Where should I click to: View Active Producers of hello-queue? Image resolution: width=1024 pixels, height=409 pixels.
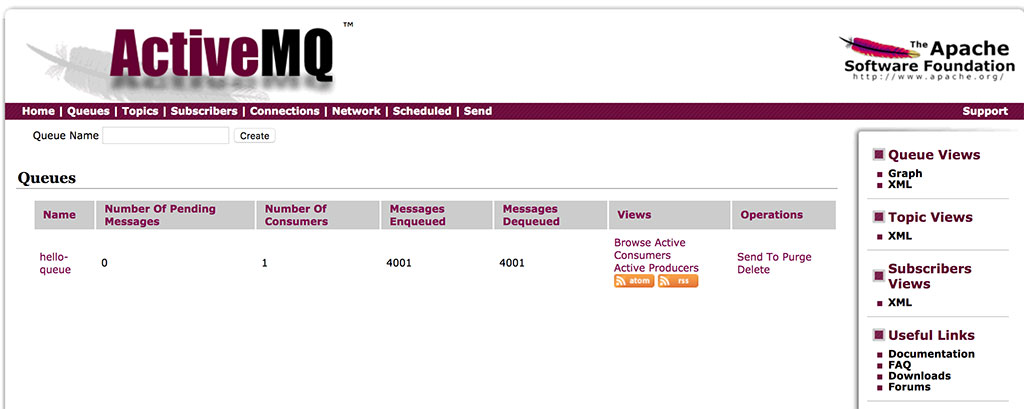click(x=656, y=268)
